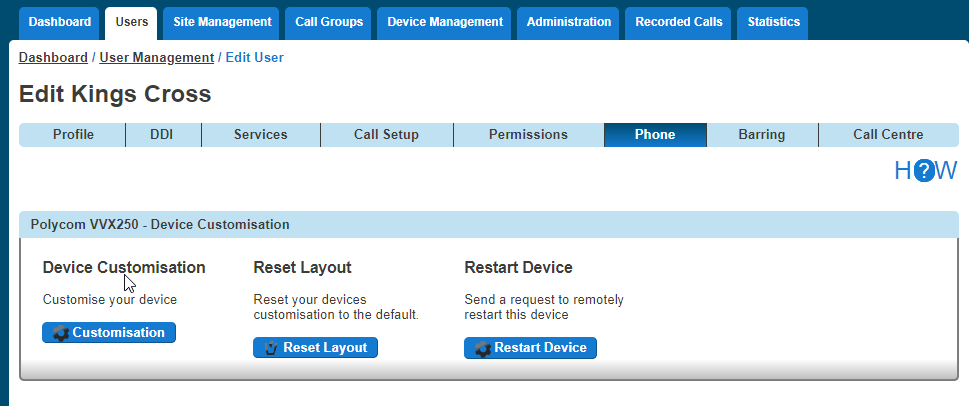The height and width of the screenshot is (406, 969).
Task: Click 'Reset your devices customisation' description
Action: click(336, 308)
